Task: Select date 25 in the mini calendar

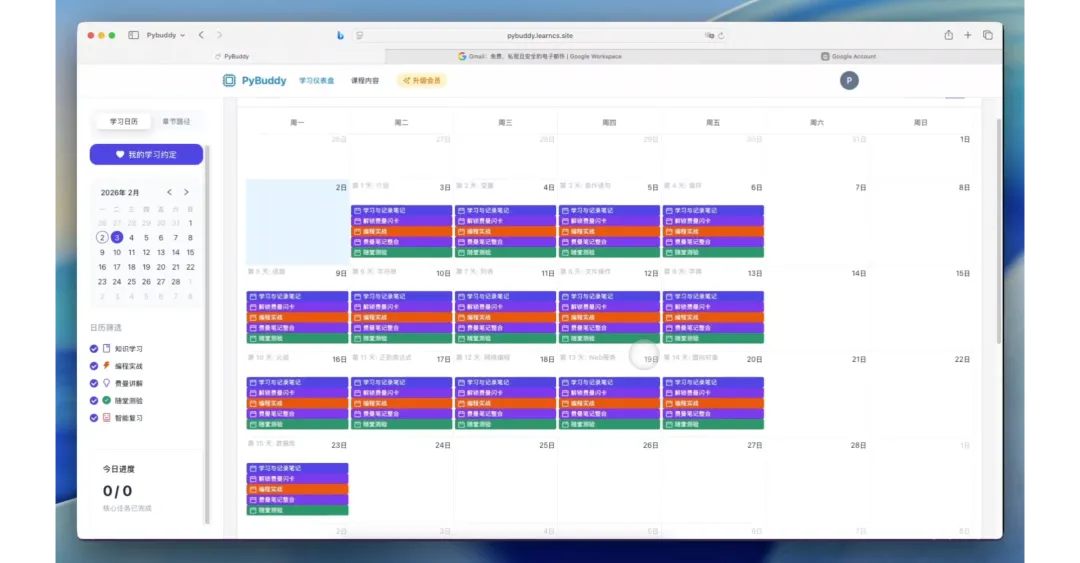Action: pyautogui.click(x=132, y=282)
